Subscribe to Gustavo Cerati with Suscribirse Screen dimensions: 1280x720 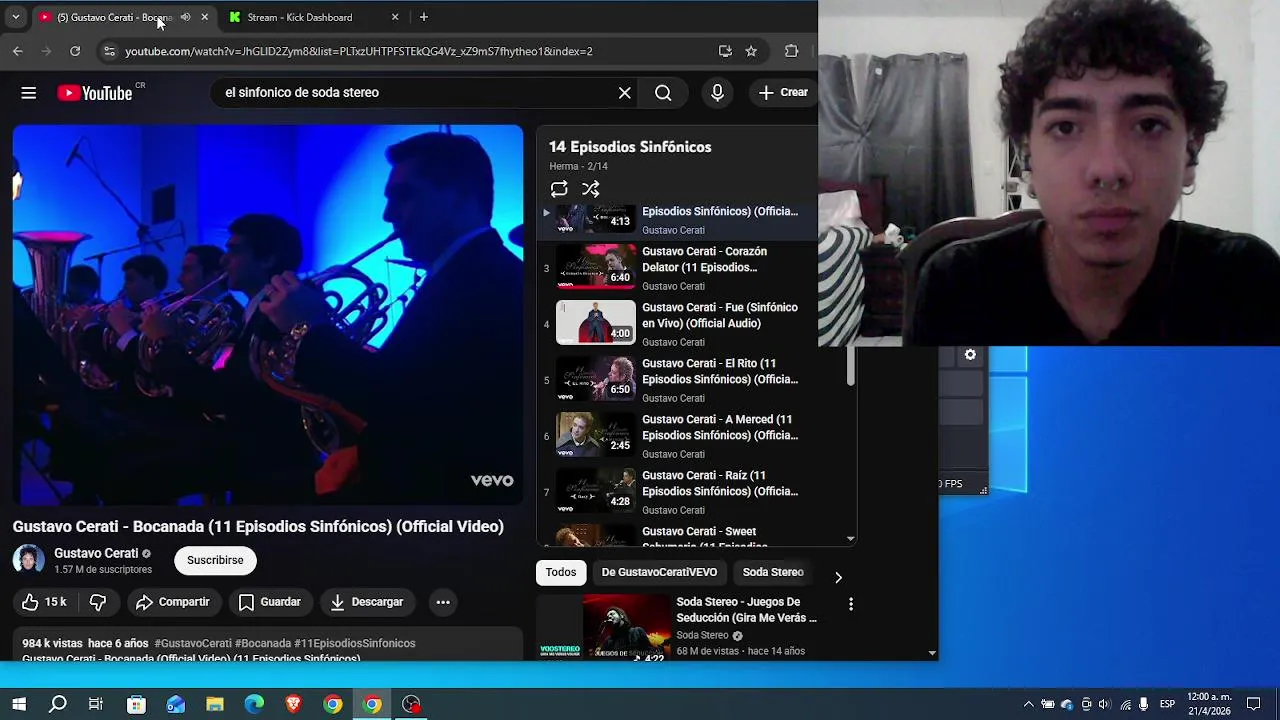[215, 560]
